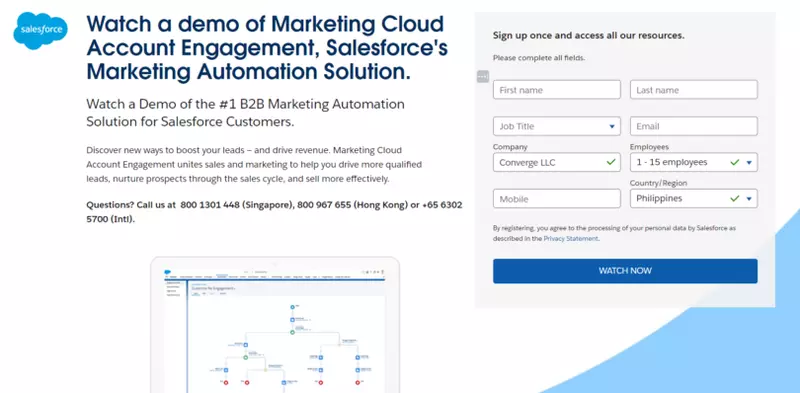Click the gray ellipsis icon beside the form

click(483, 77)
